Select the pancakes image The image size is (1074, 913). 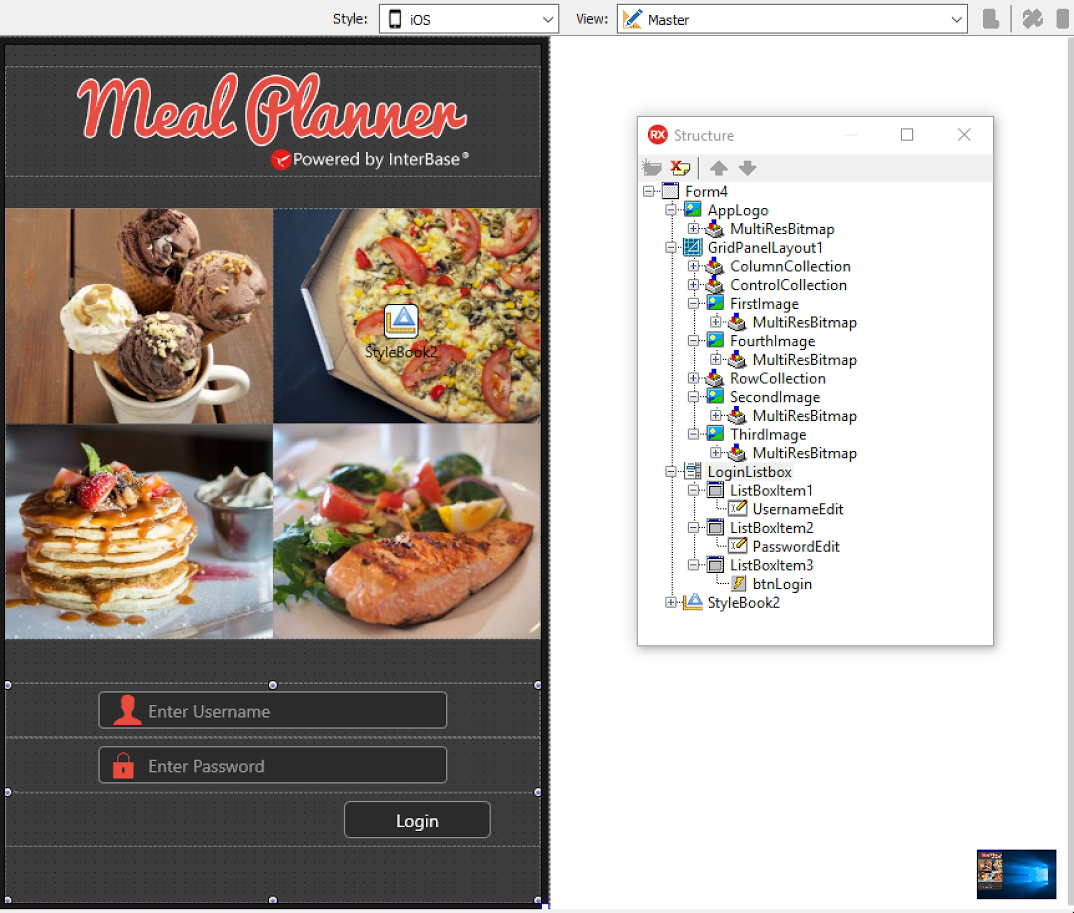click(139, 531)
